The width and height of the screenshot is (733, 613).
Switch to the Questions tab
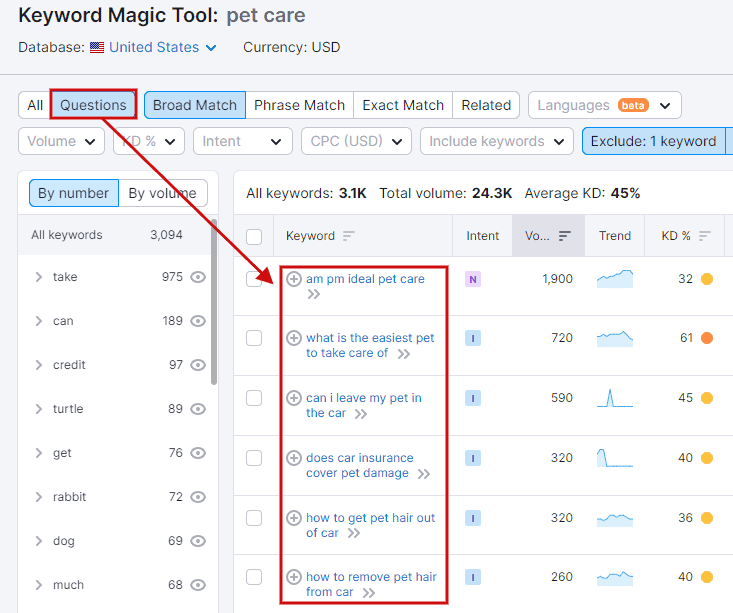point(93,105)
